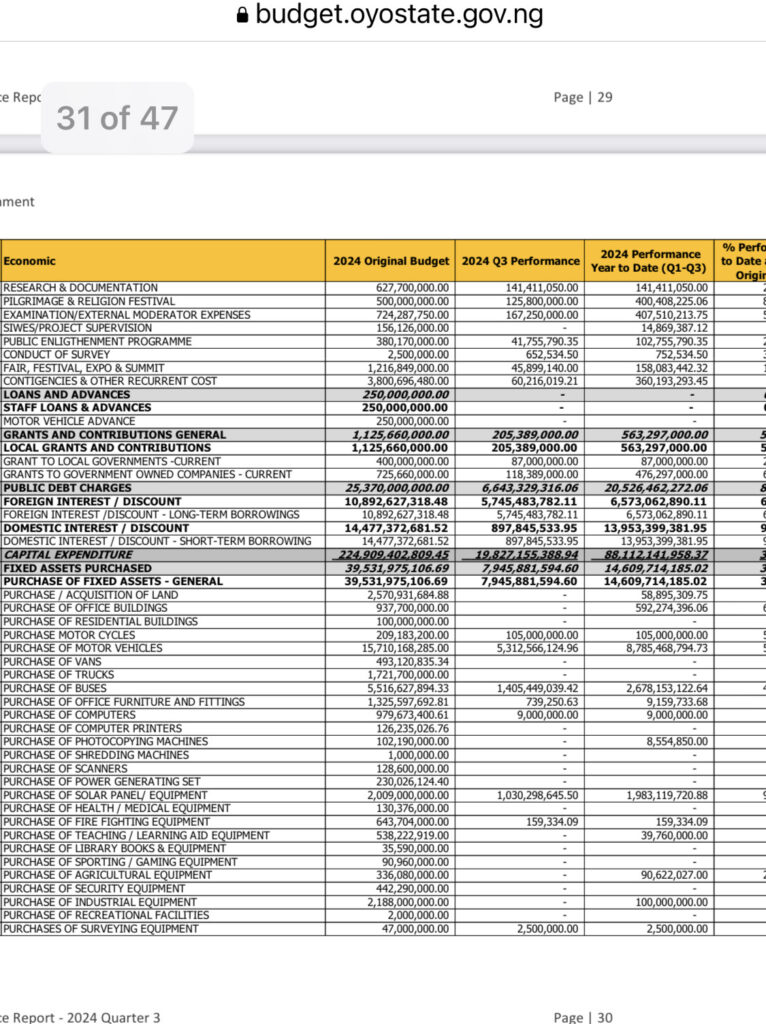The width and height of the screenshot is (766, 1024).
Task: Select 'LOANS AND ADVANCES' heading row
Action: 67,394
